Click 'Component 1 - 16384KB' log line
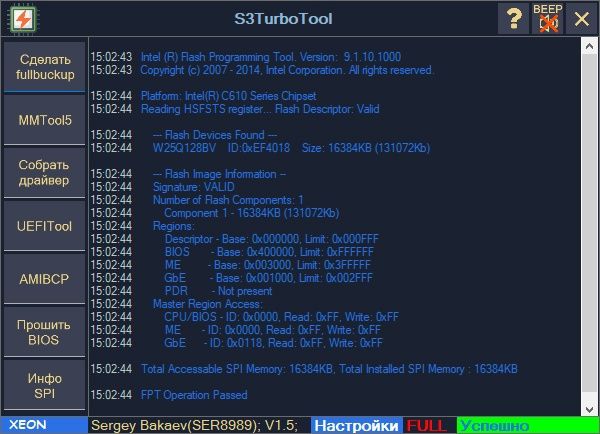The image size is (600, 434). pos(251,213)
